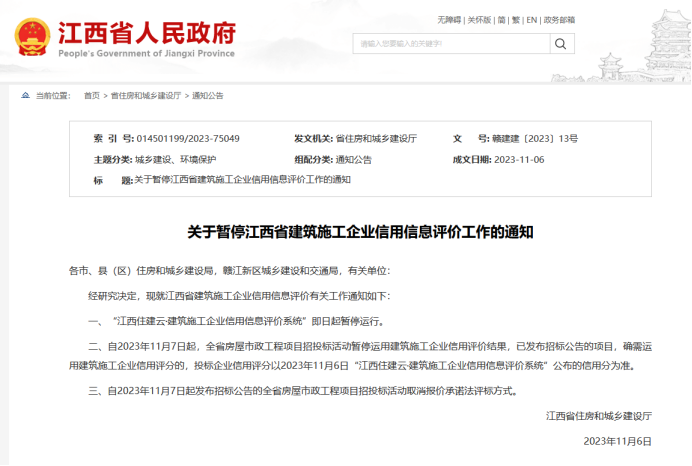Open the 无障碍 accessibility link
The width and height of the screenshot is (692, 466).
[449, 20]
